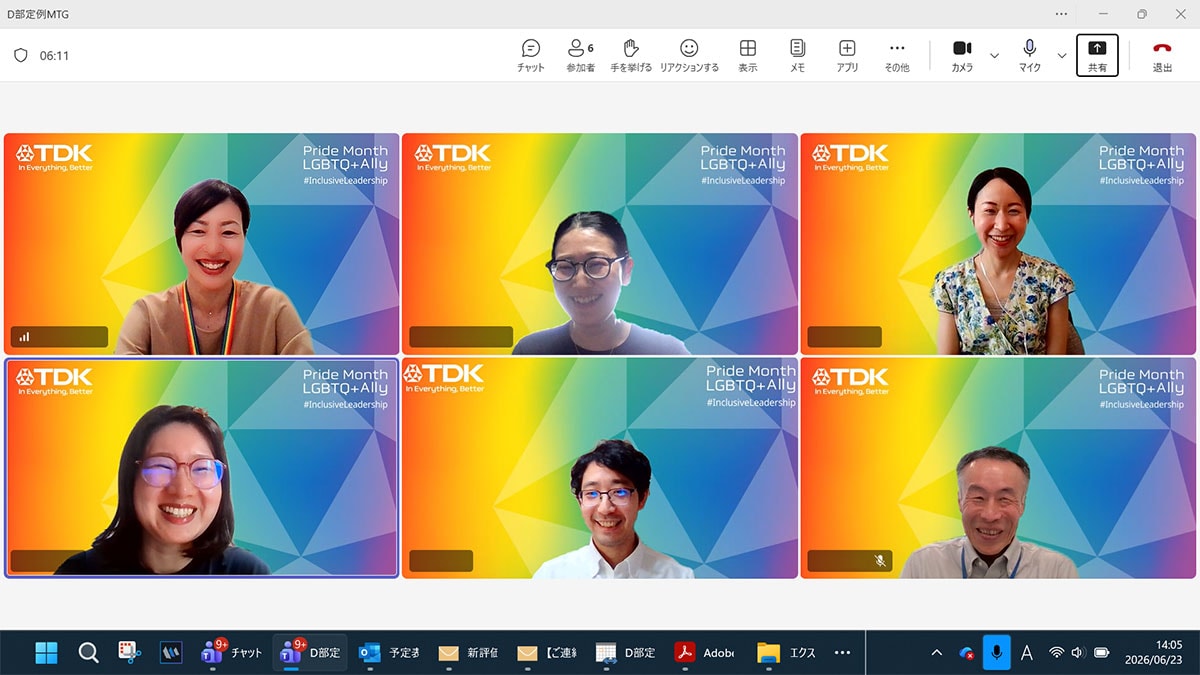Select the video tile of the gray-haired man
The image size is (1200, 675).
coord(998,468)
